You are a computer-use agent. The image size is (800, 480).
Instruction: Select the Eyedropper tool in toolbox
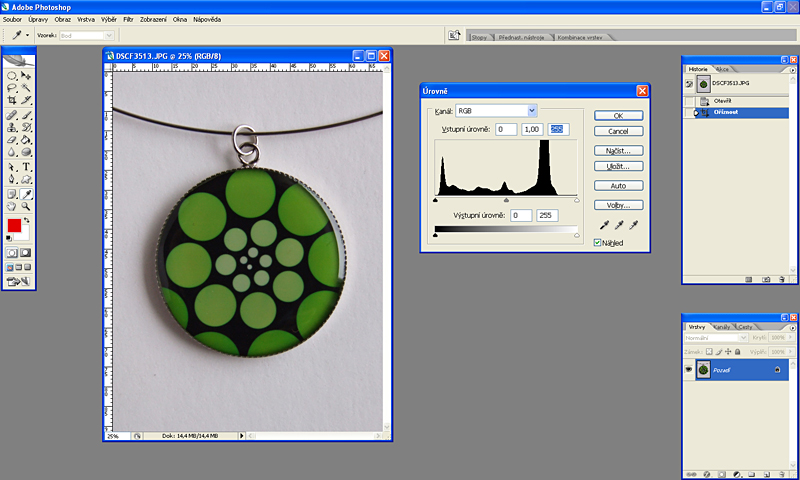tap(27, 193)
